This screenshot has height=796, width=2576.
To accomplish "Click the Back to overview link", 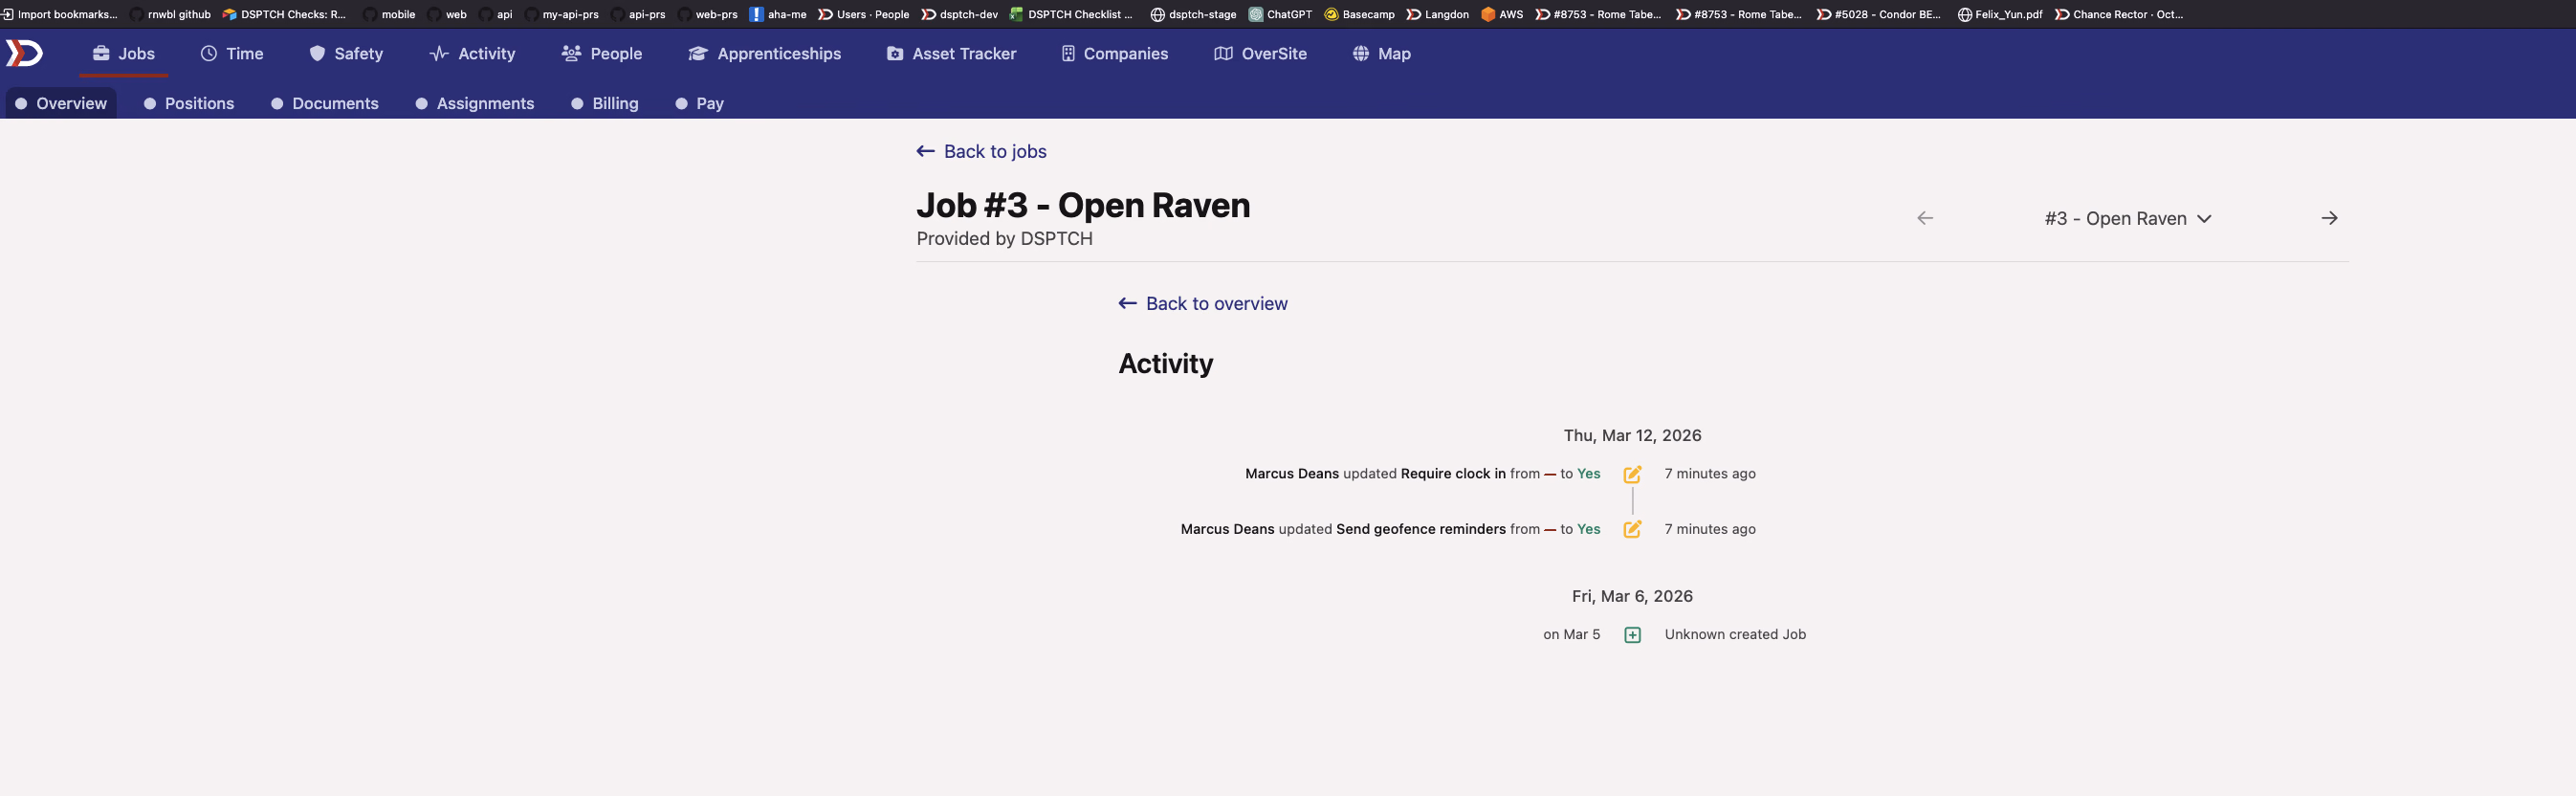I will pos(1202,303).
